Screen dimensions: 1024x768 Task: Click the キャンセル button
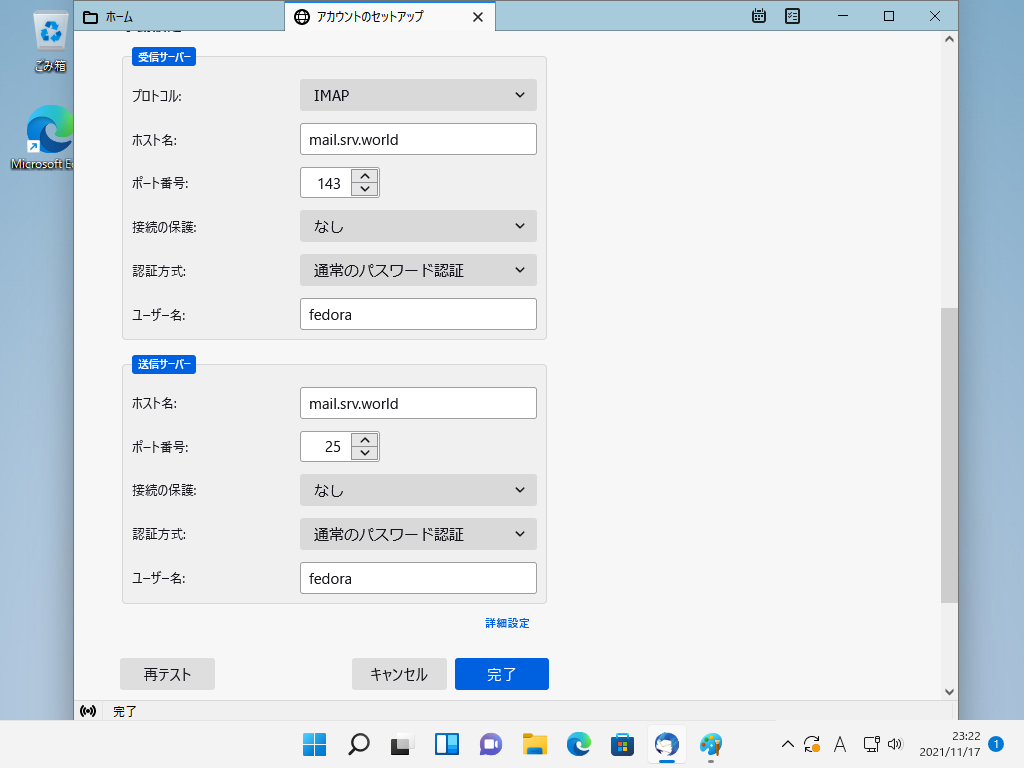click(399, 674)
